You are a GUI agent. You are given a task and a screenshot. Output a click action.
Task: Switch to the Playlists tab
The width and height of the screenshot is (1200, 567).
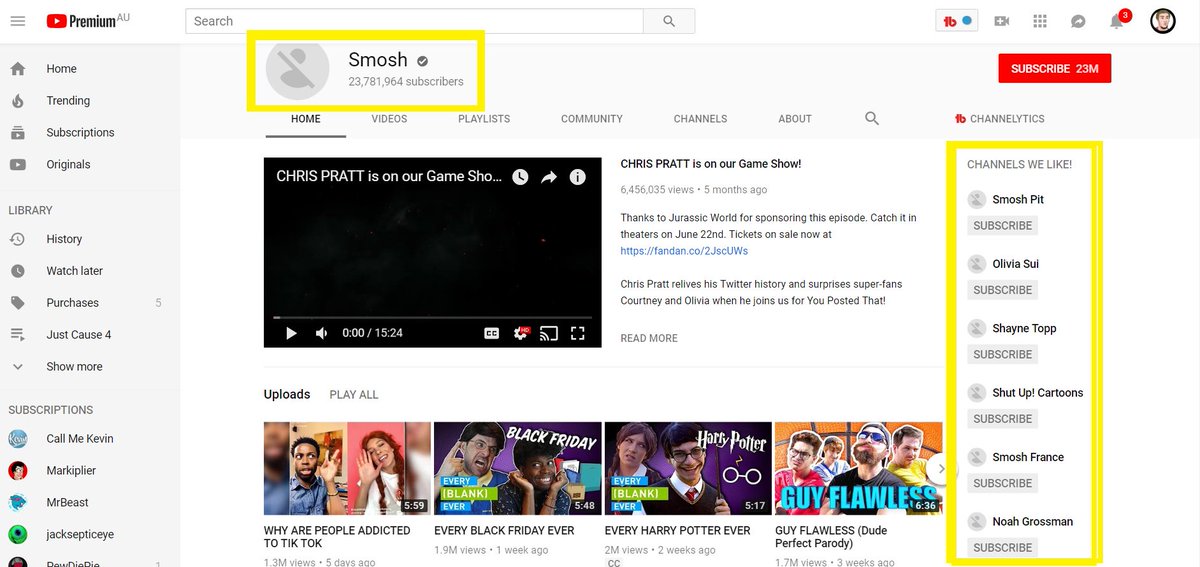484,118
